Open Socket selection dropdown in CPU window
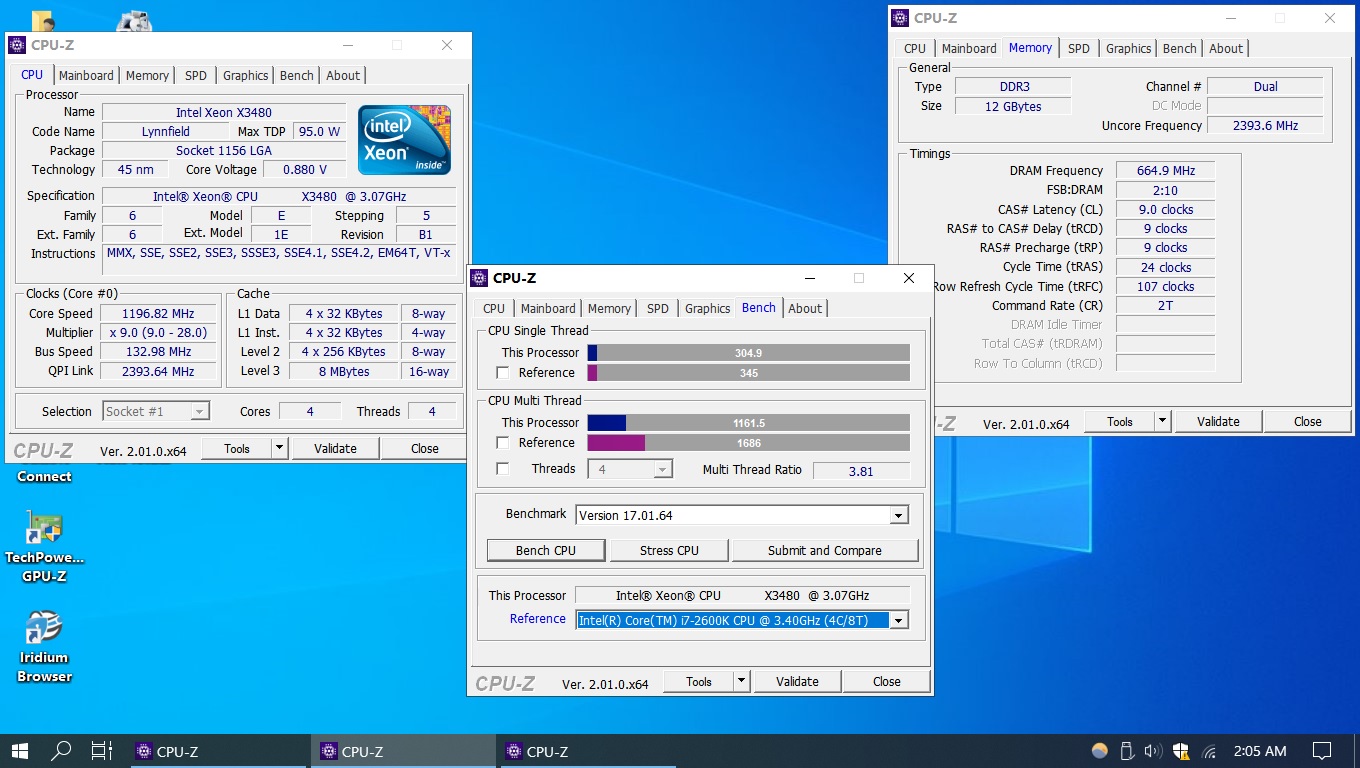The width and height of the screenshot is (1360, 768). coord(200,412)
